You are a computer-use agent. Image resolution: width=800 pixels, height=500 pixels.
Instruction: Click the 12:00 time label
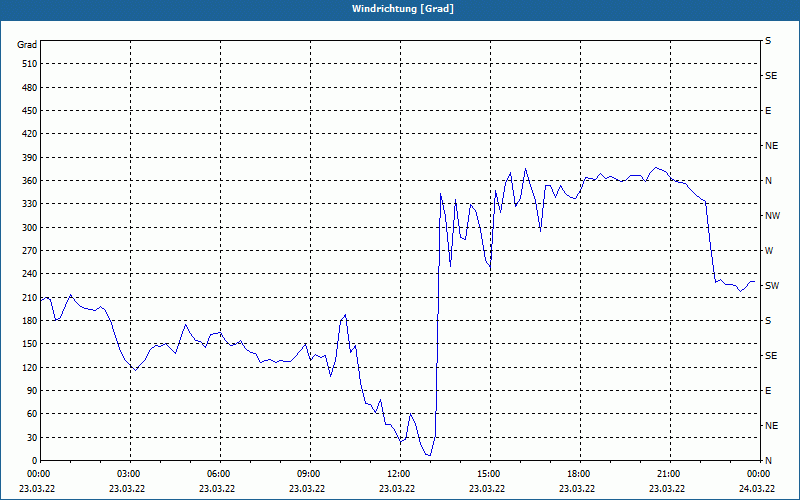[x=400, y=474]
